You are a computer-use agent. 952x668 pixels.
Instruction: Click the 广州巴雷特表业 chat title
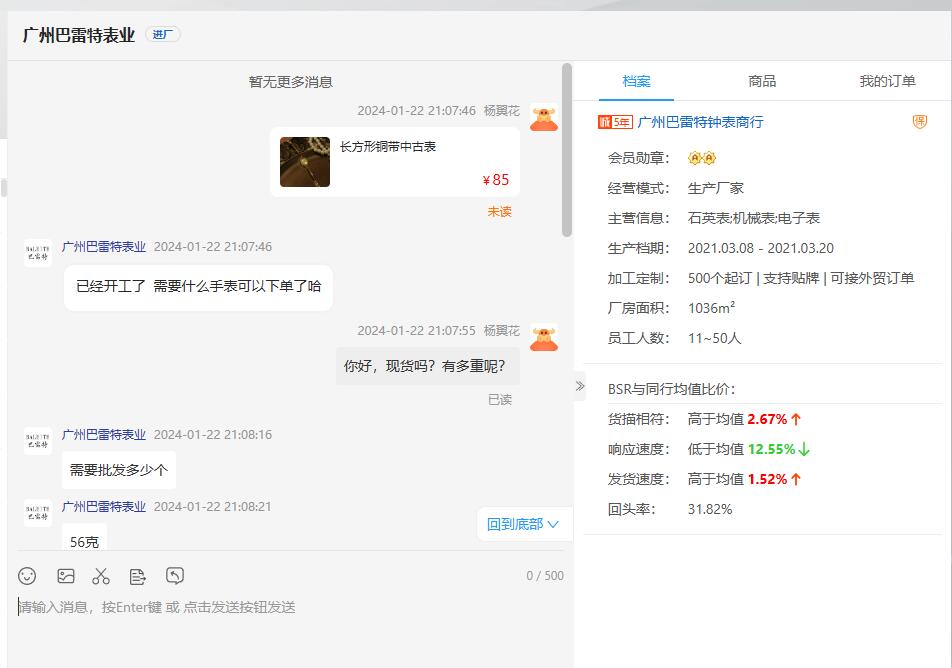79,35
